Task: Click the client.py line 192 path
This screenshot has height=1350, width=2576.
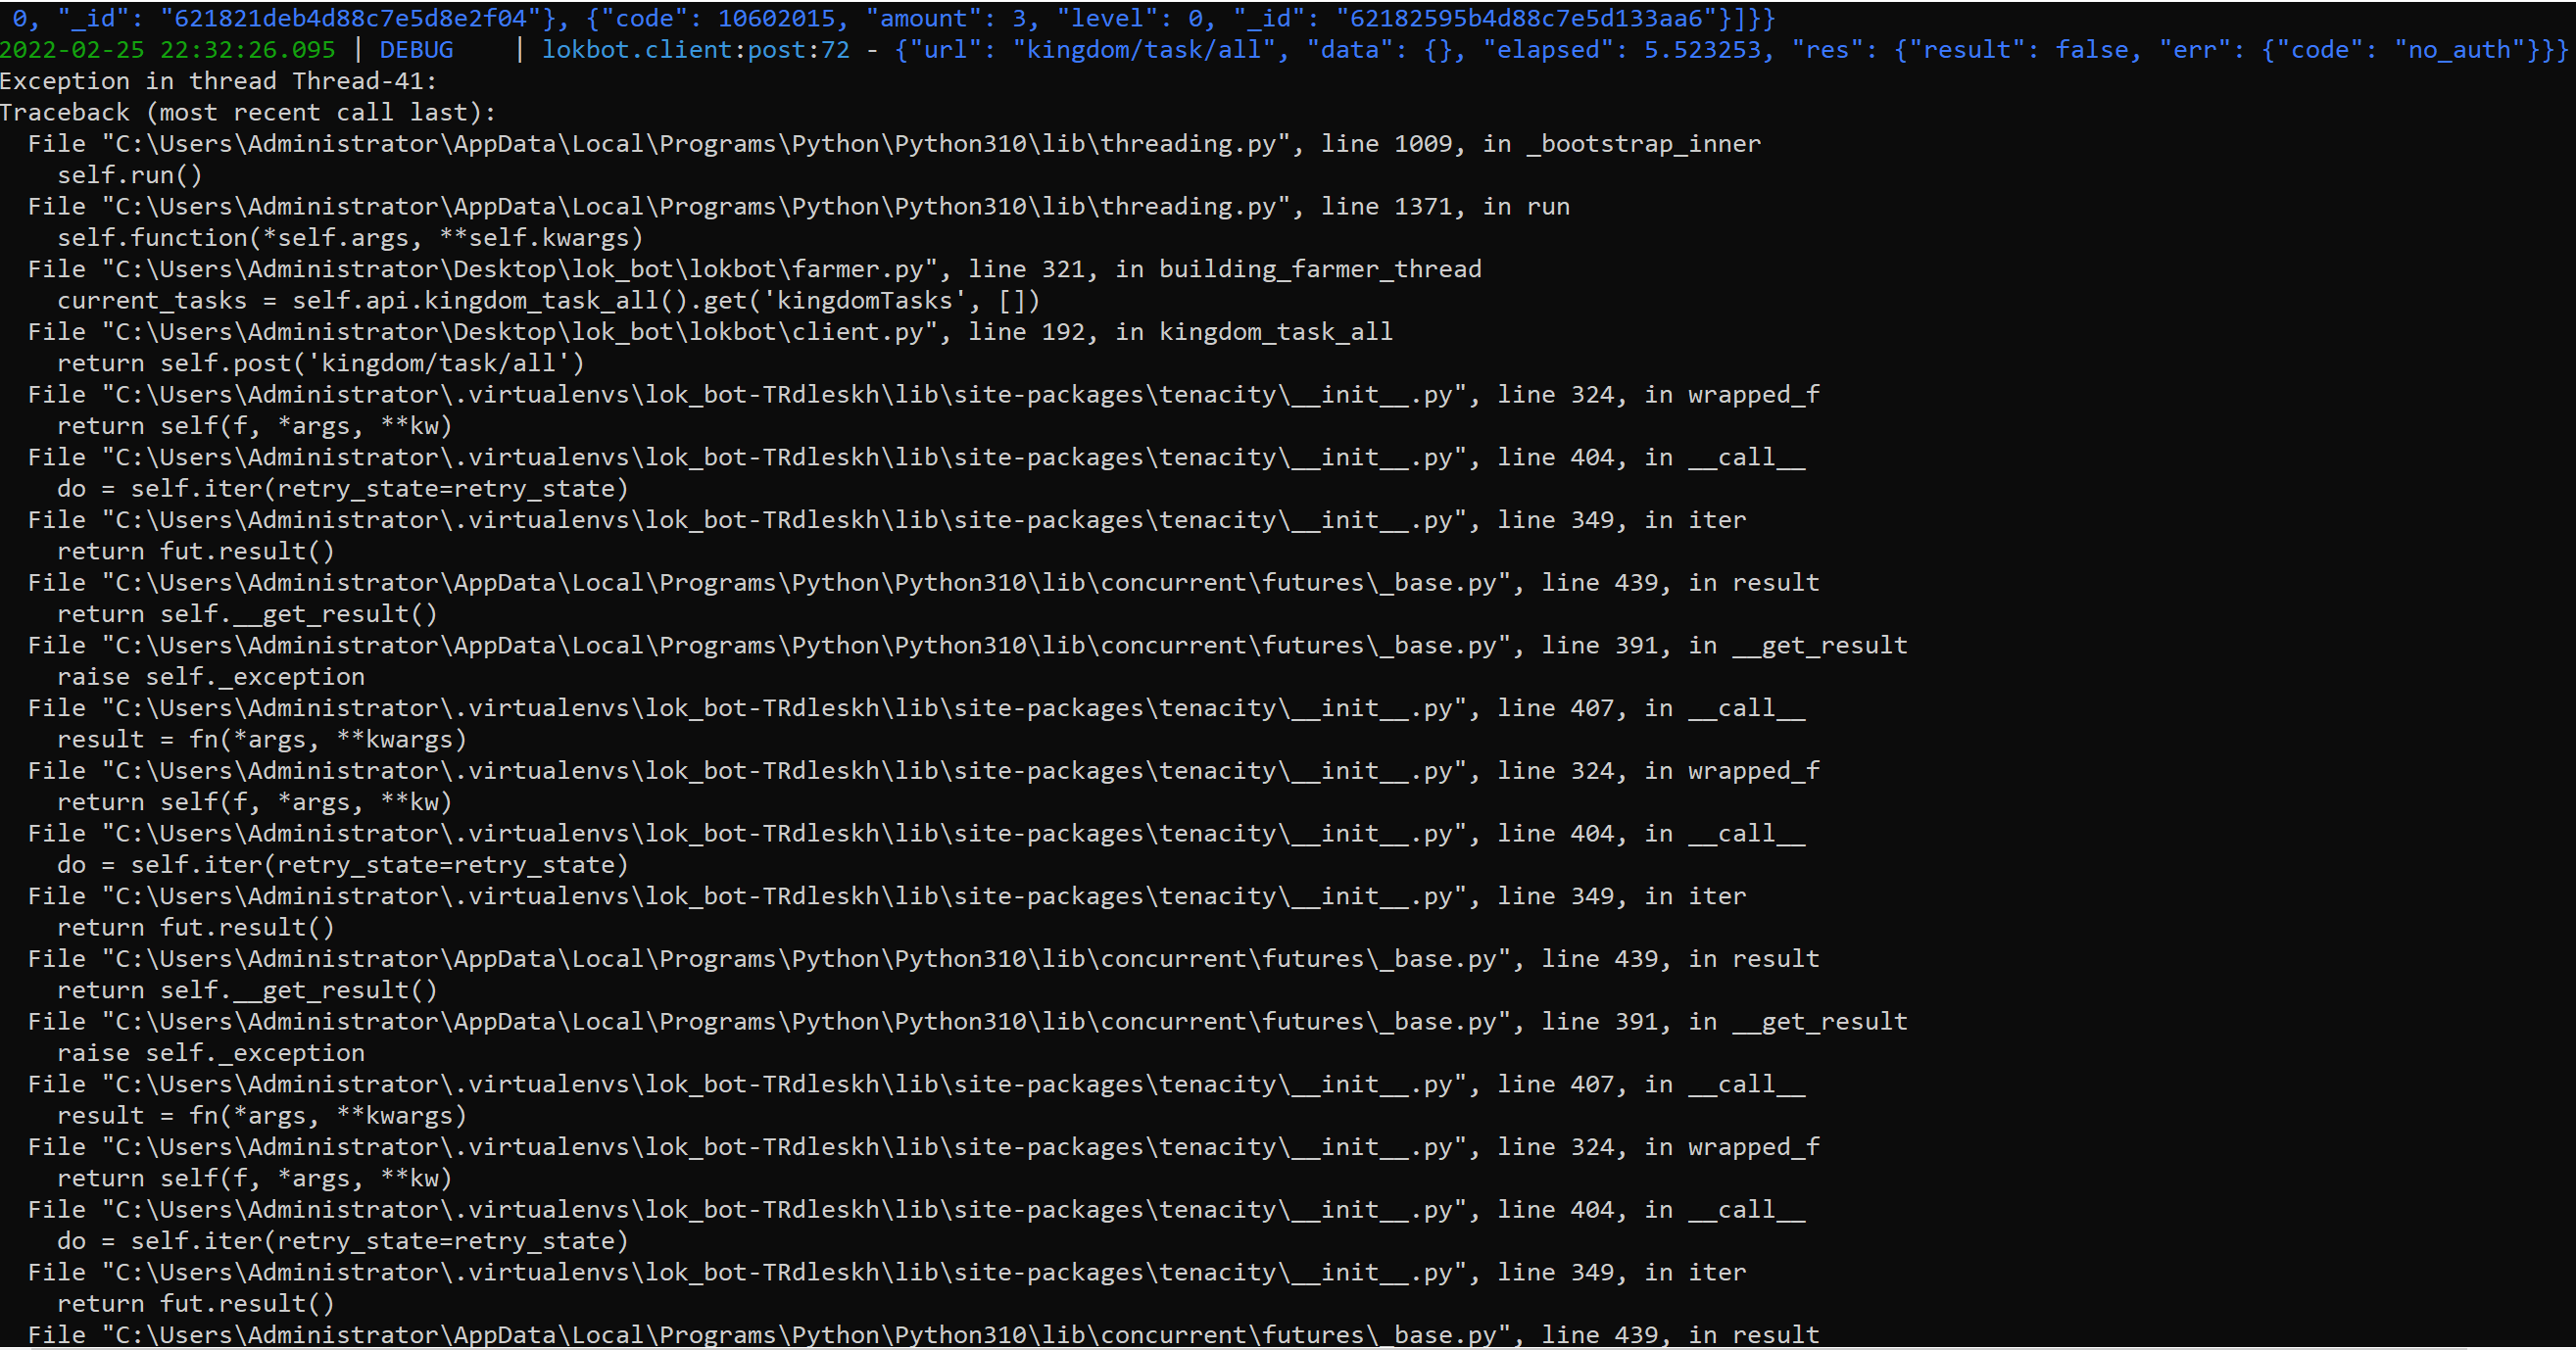Action: point(500,331)
